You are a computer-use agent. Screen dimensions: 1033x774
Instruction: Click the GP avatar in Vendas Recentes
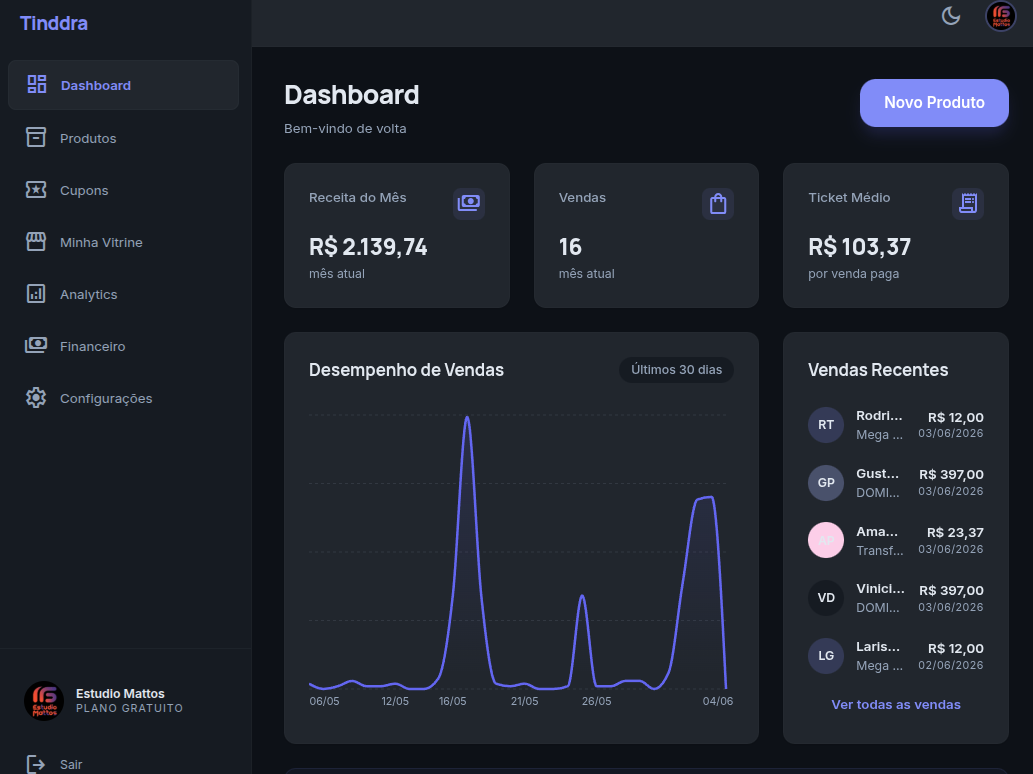coord(826,483)
